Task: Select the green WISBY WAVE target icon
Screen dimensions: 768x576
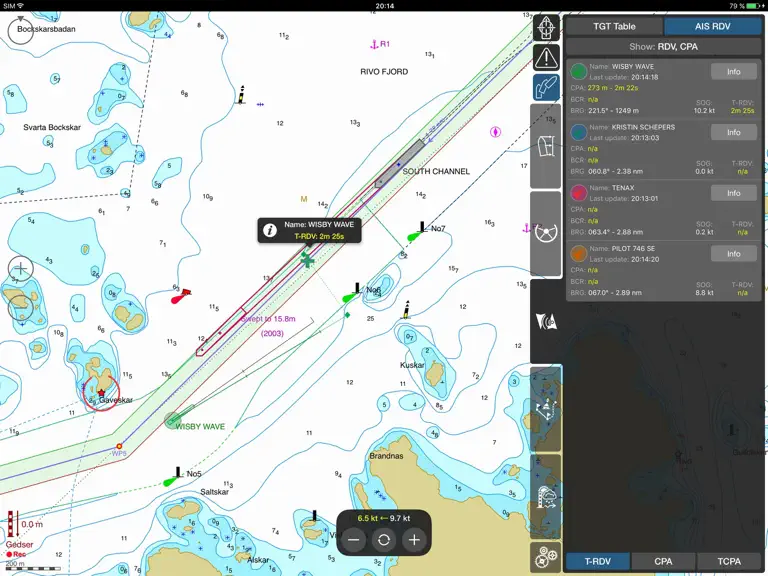Action: [578, 72]
